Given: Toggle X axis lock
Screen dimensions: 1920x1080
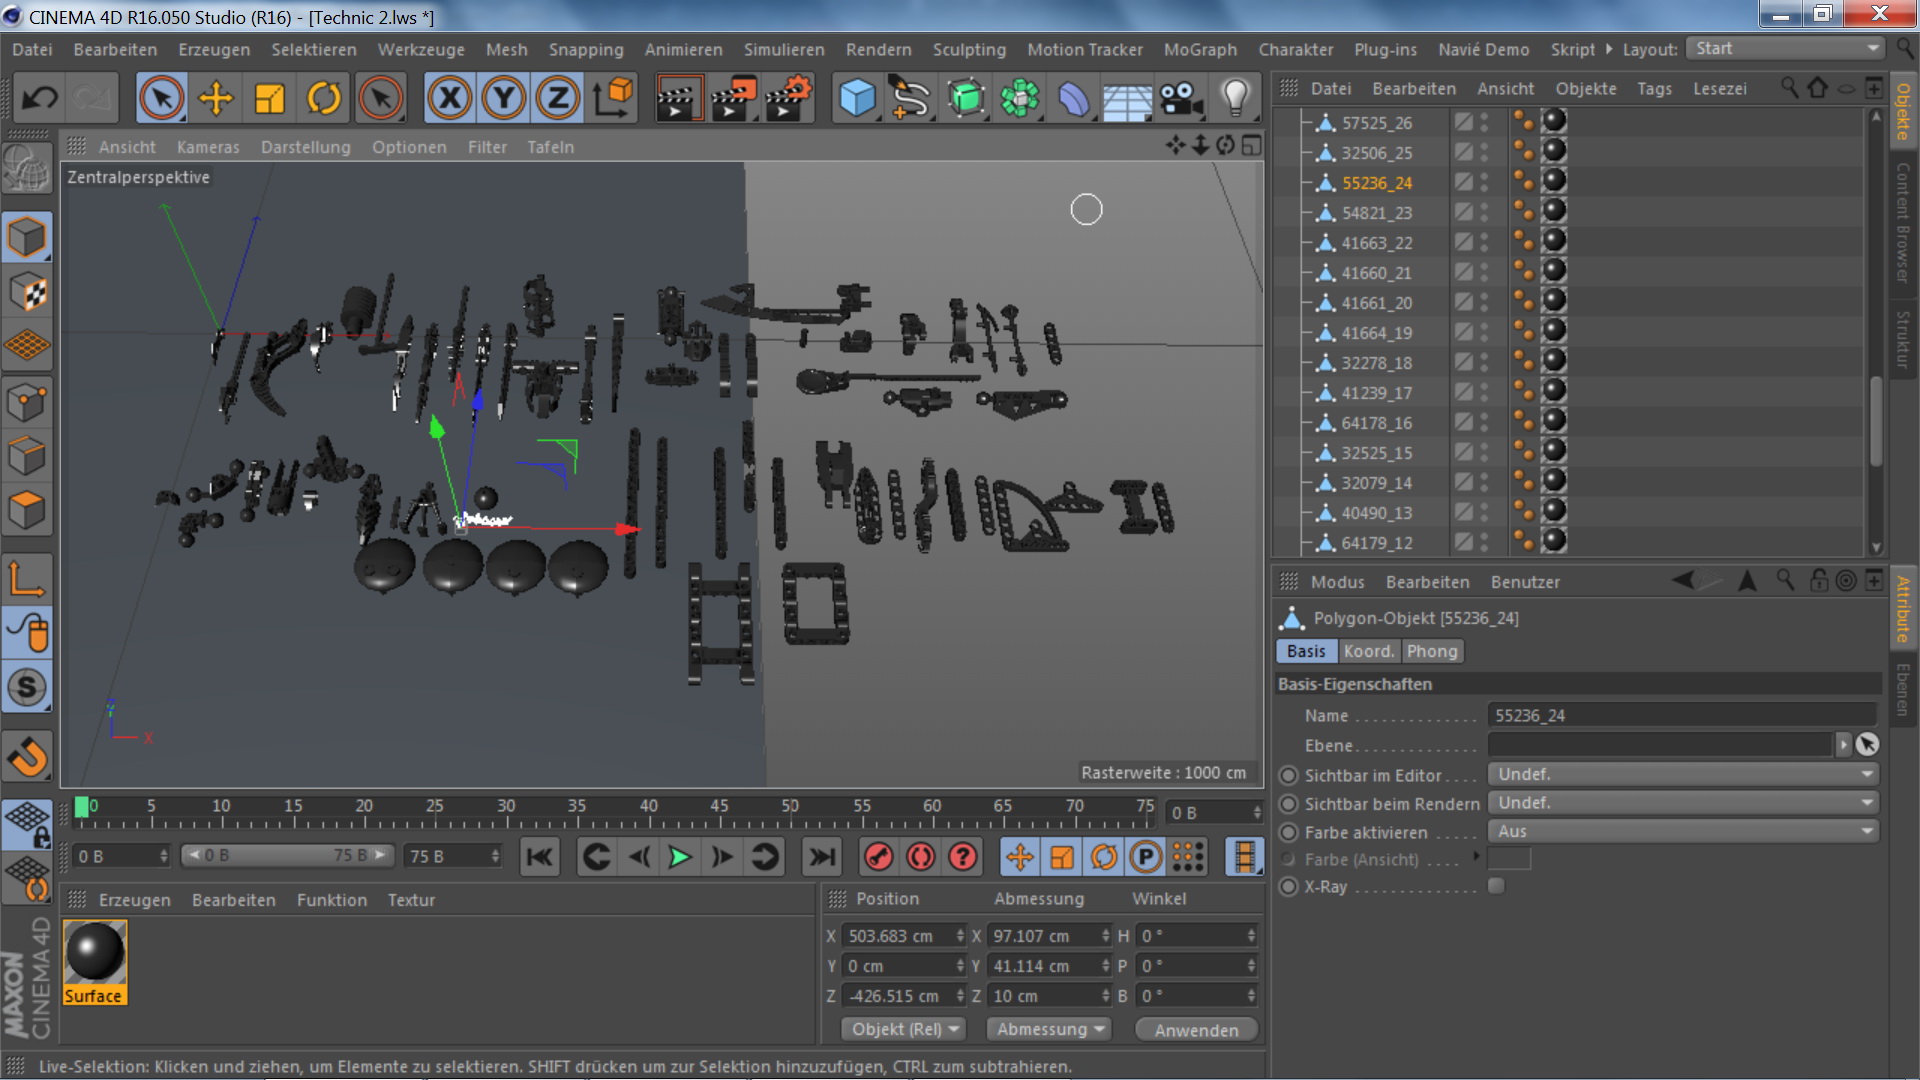Looking at the screenshot, I should coord(450,98).
